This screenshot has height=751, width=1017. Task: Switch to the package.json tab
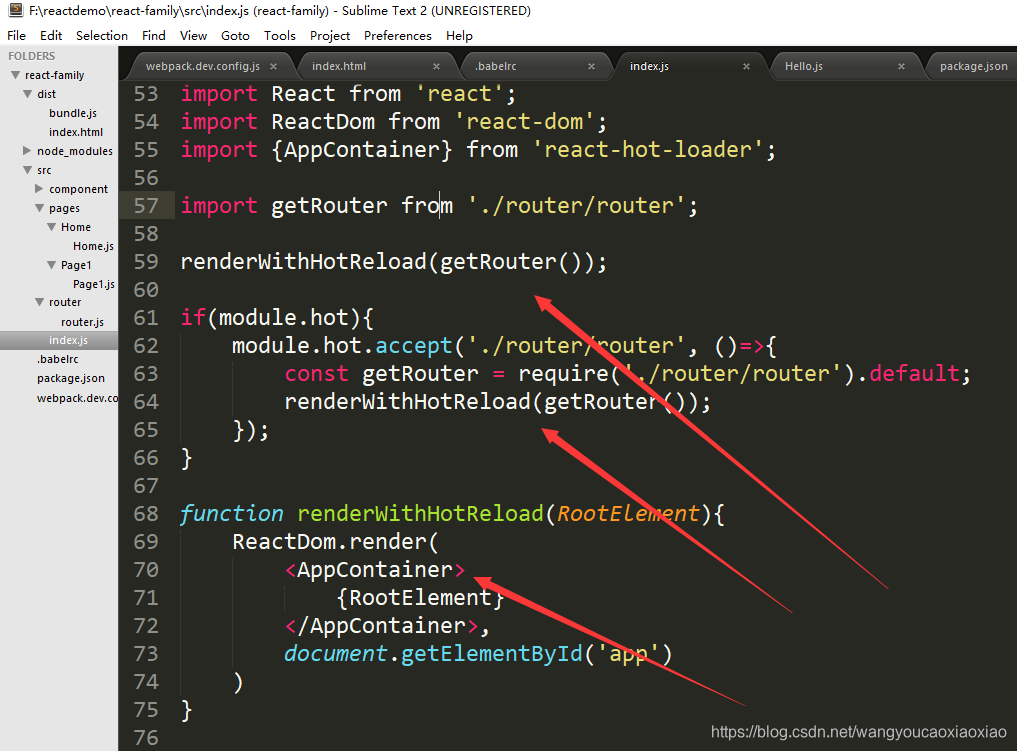(972, 66)
